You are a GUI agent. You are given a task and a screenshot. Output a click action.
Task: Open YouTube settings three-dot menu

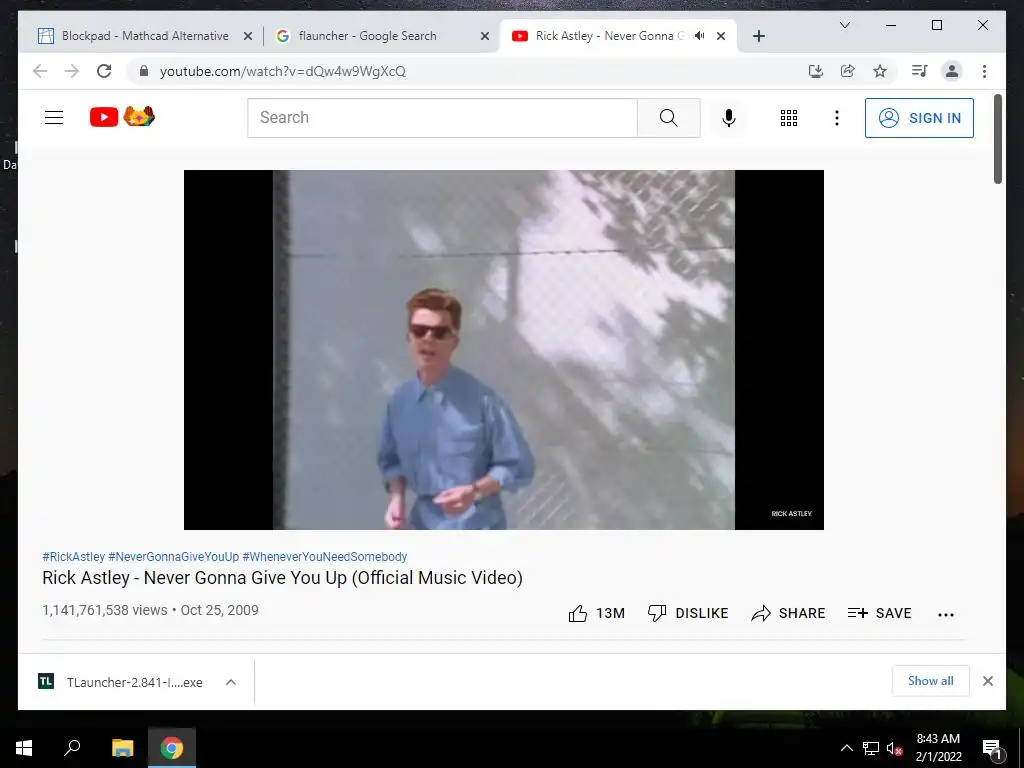(837, 118)
